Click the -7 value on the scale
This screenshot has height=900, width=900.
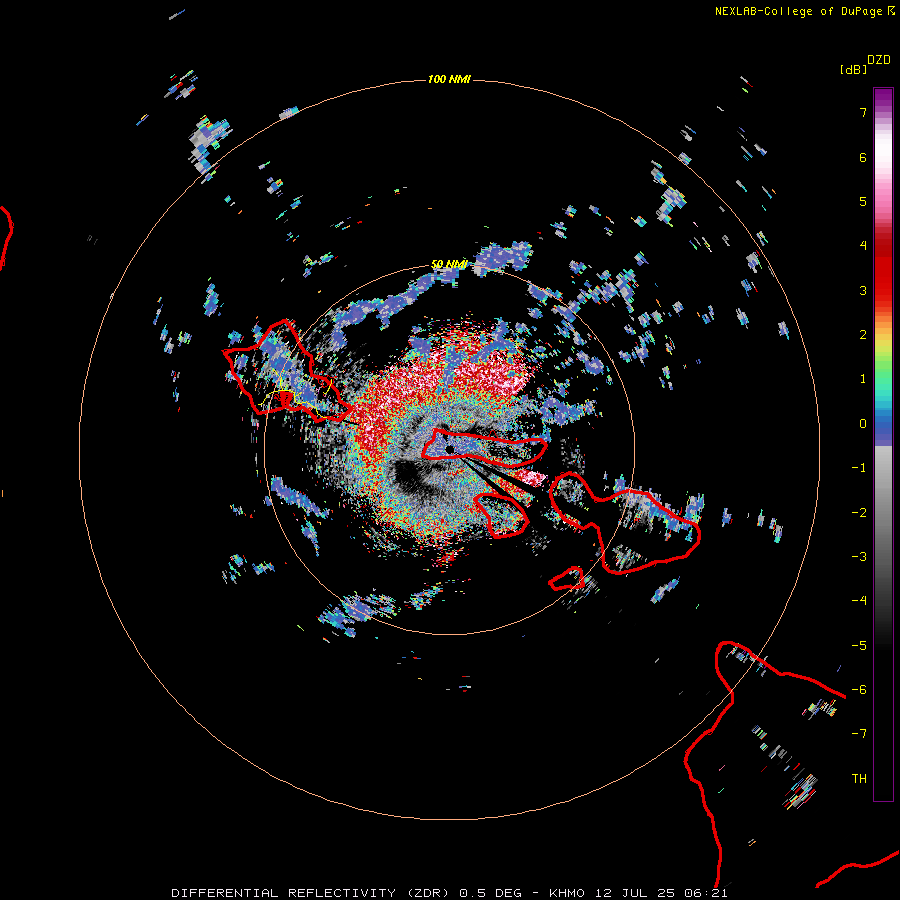pos(859,734)
